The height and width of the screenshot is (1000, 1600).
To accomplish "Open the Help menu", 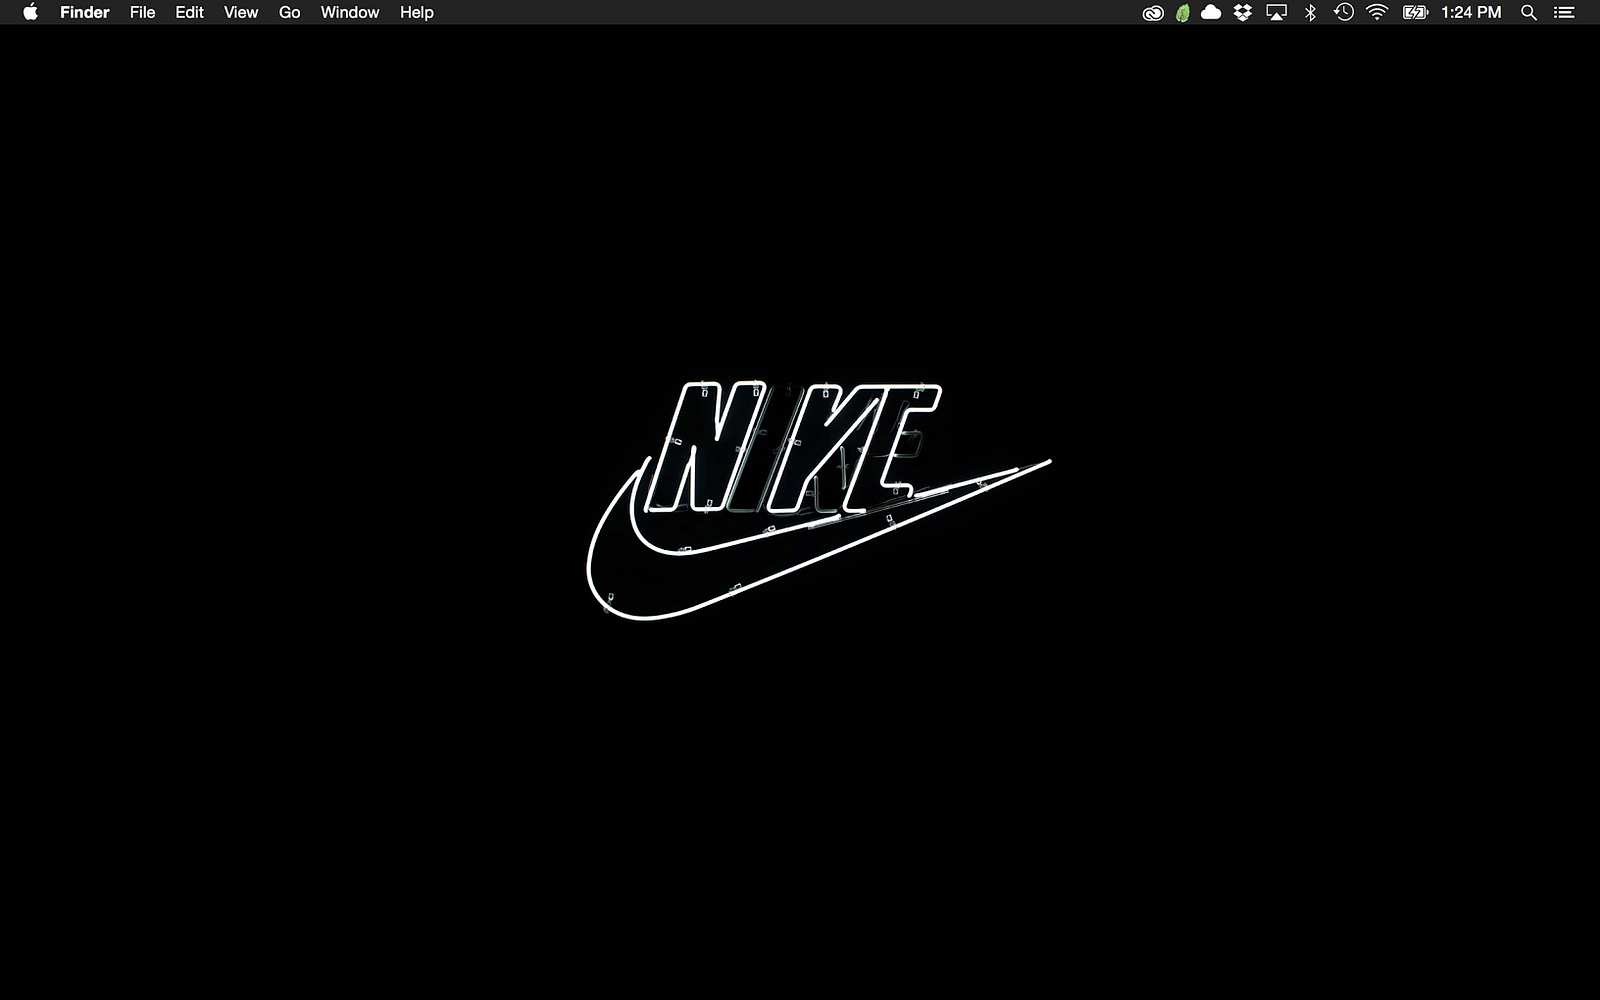I will [417, 12].
